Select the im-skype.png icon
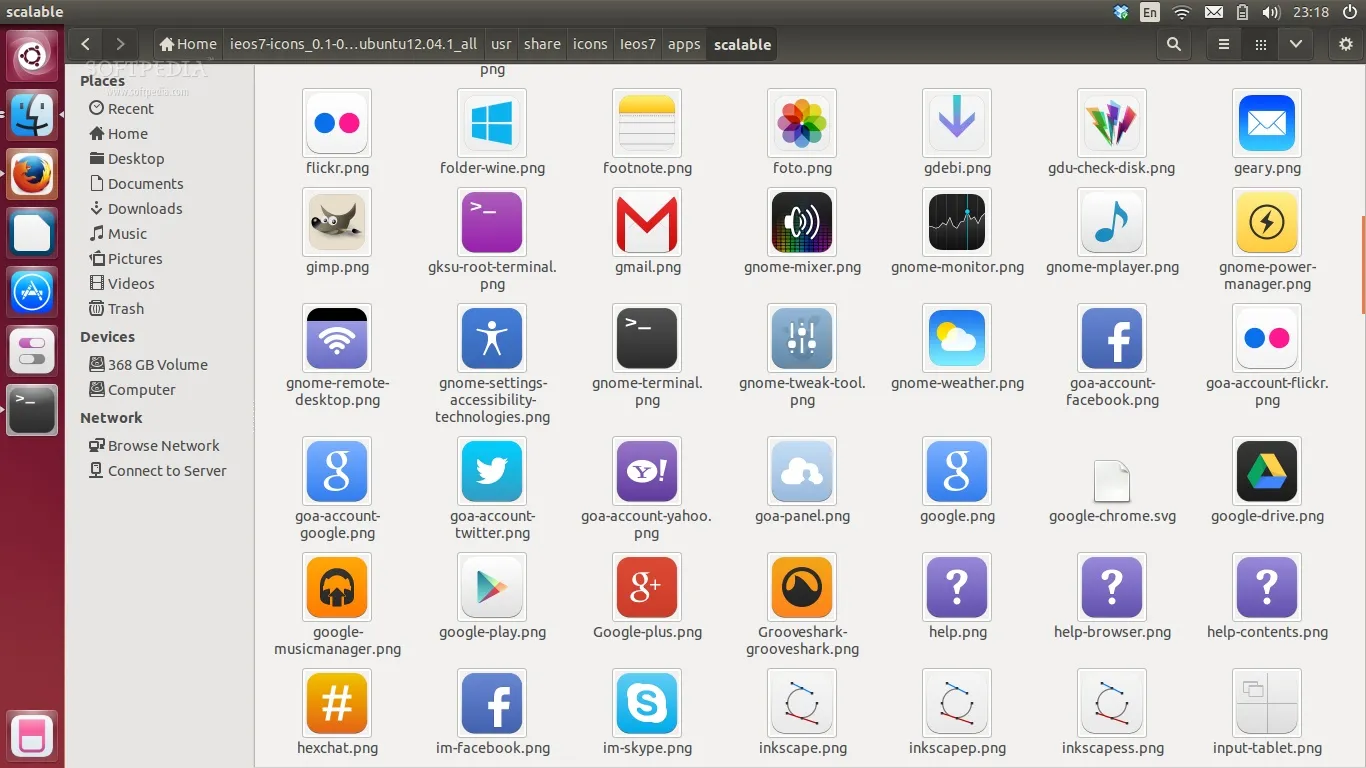The image size is (1366, 768). [x=647, y=703]
